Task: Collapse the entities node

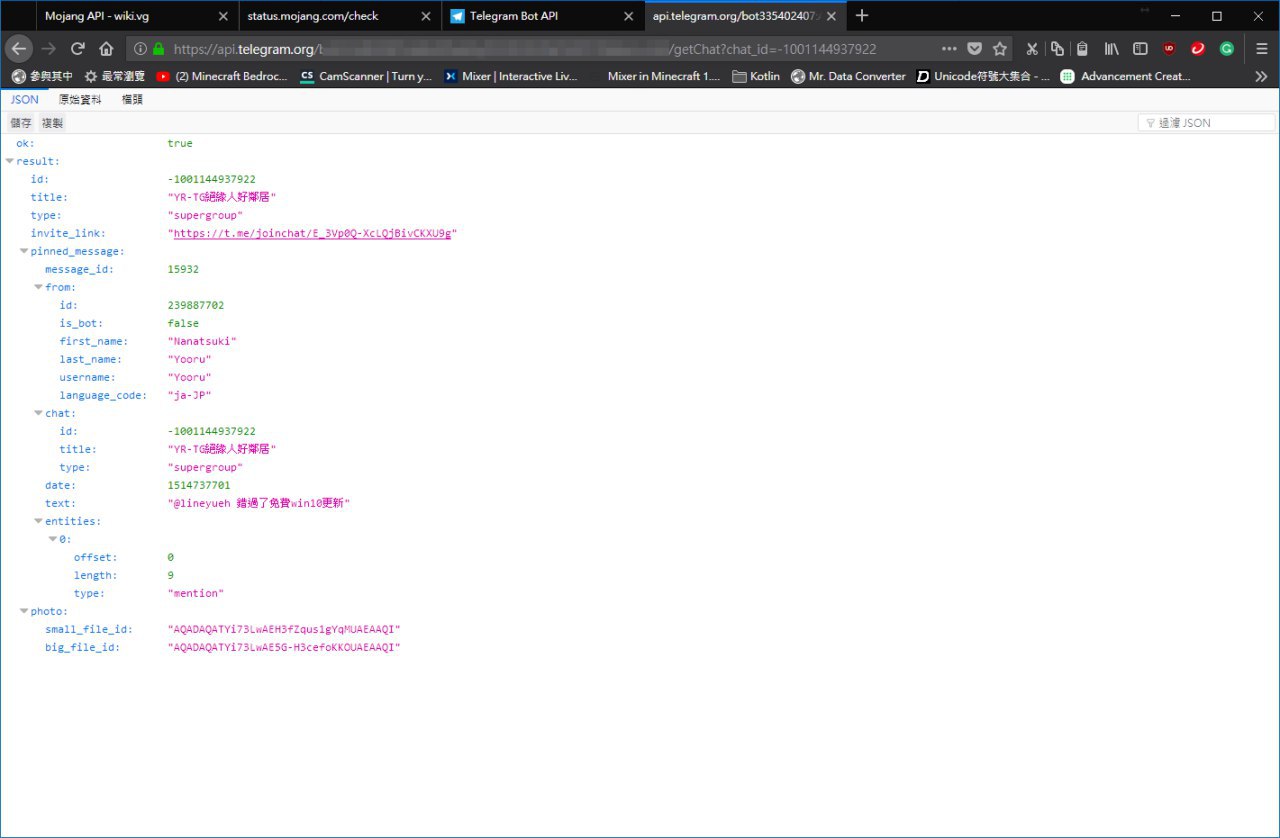Action: click(38, 521)
